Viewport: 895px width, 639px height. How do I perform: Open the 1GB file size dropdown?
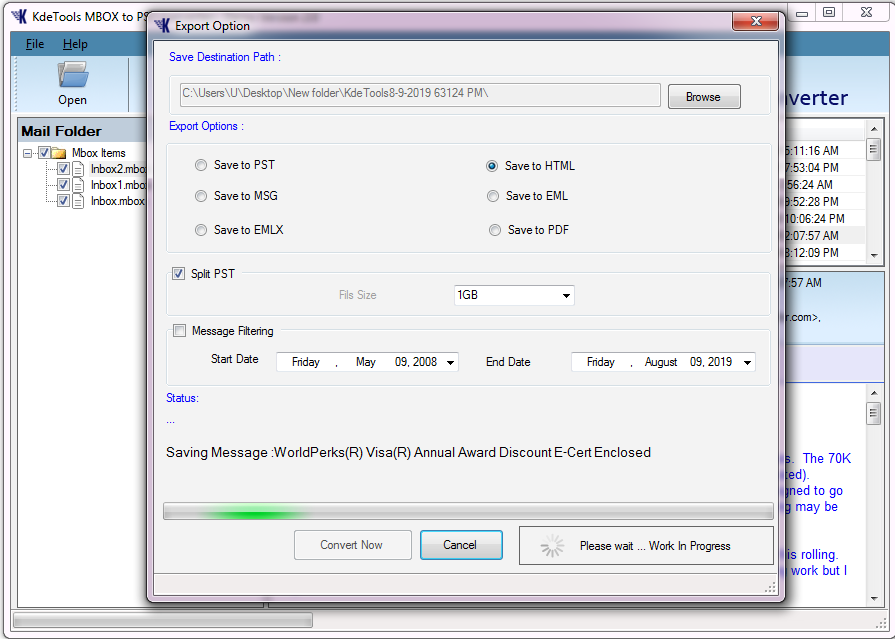pyautogui.click(x=566, y=296)
